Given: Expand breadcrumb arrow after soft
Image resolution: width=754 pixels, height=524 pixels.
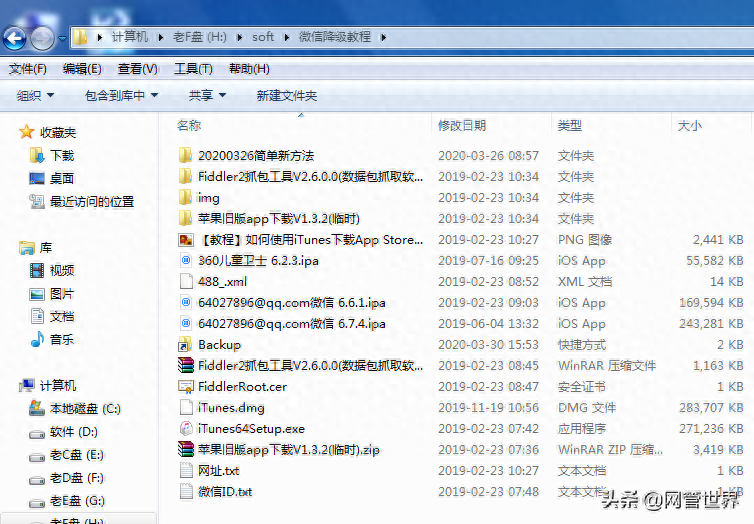Looking at the screenshot, I should coord(287,37).
